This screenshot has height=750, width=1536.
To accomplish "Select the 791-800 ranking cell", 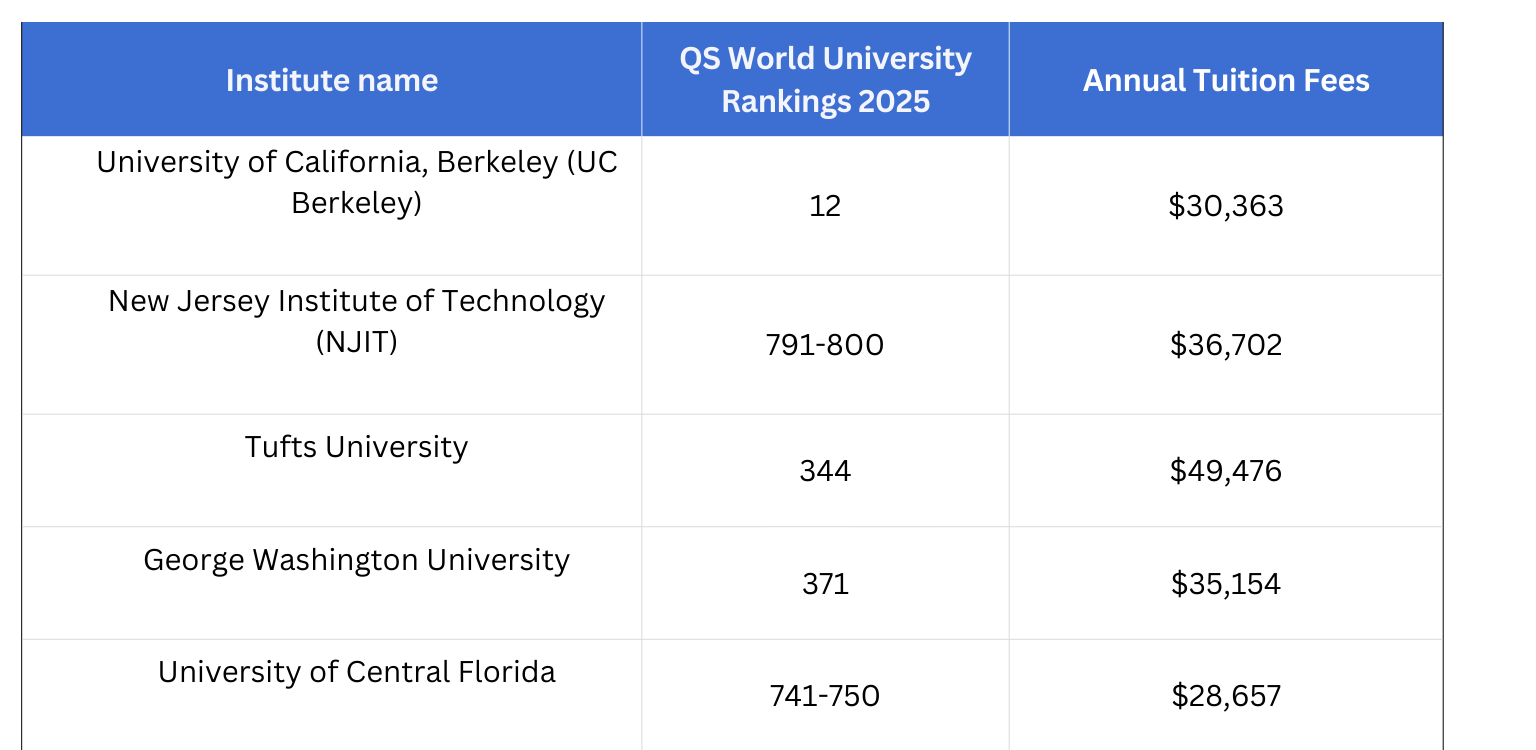I will point(825,345).
